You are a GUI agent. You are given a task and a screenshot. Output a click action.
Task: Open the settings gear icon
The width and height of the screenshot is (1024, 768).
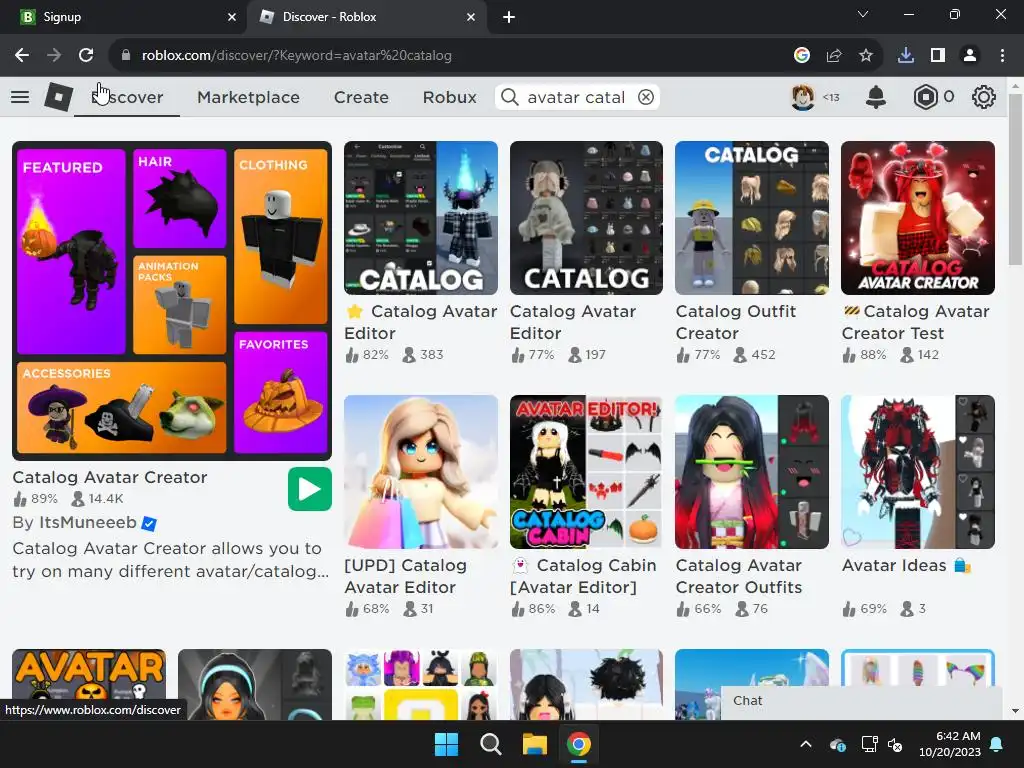[x=984, y=97]
